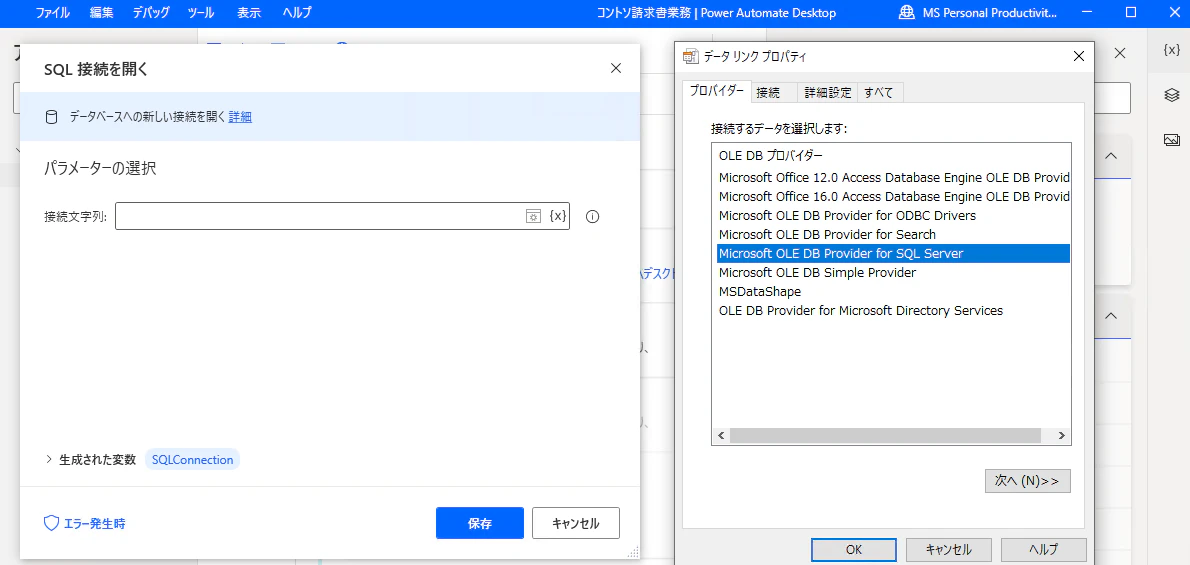Click database icon in the info banner
1190x565 pixels.
click(52, 117)
